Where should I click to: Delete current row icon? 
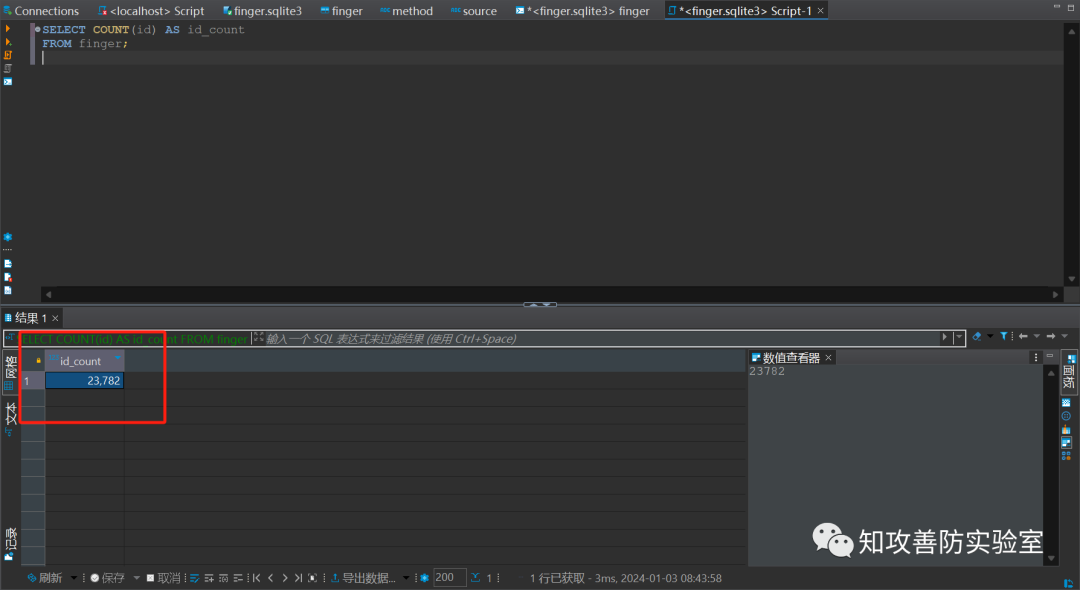(238, 578)
